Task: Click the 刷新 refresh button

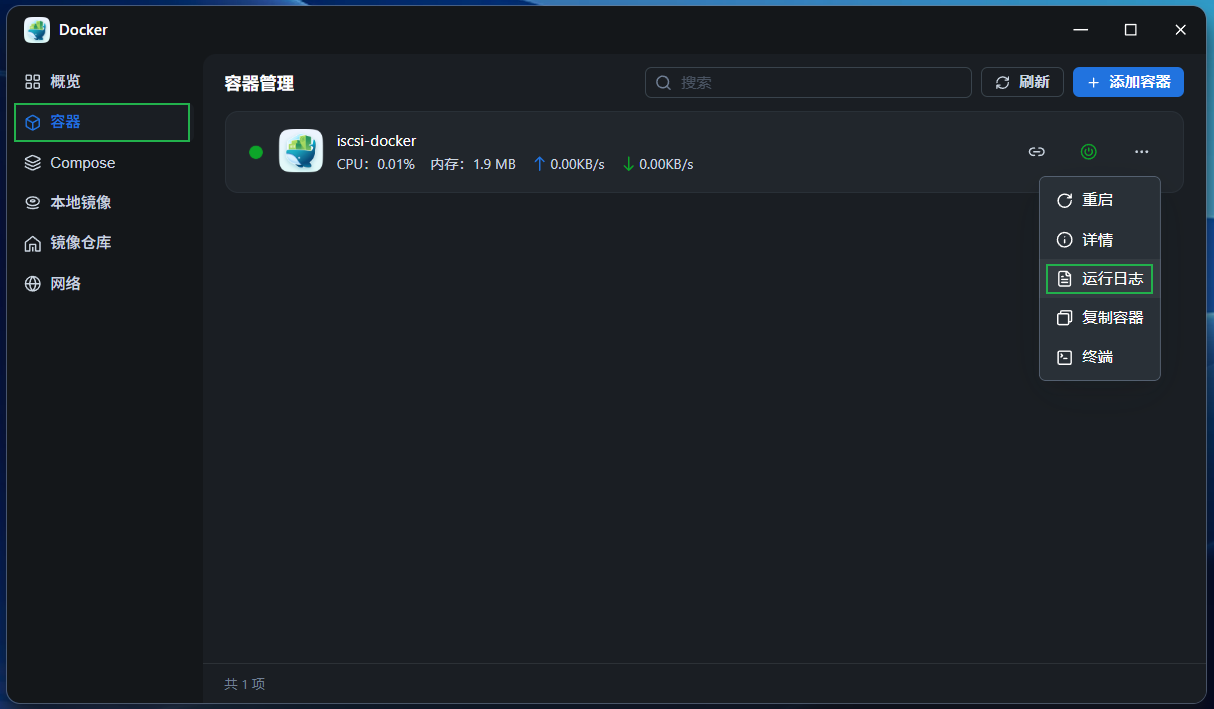Action: pos(1022,82)
